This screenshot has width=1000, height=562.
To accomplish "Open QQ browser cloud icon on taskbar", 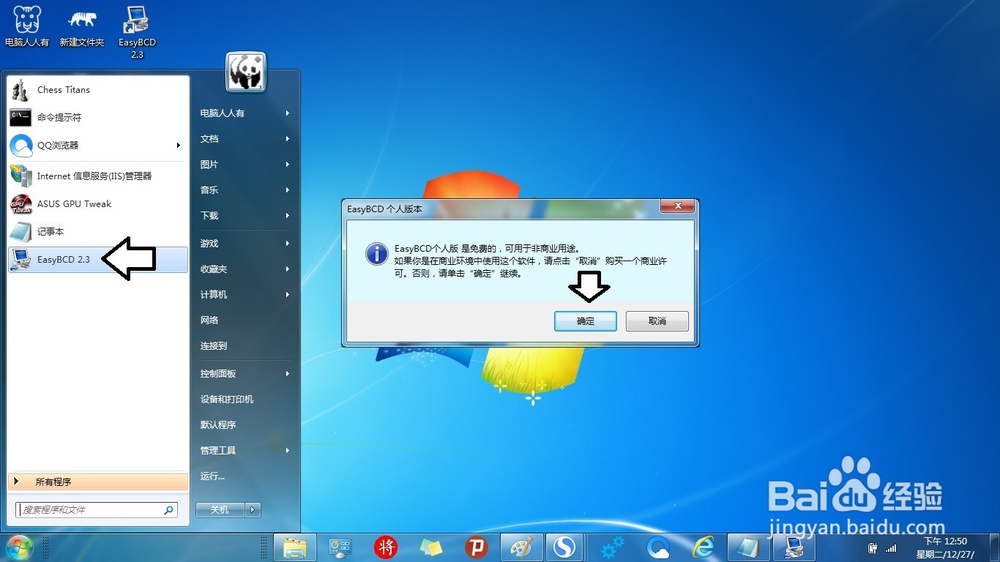I will pos(658,547).
